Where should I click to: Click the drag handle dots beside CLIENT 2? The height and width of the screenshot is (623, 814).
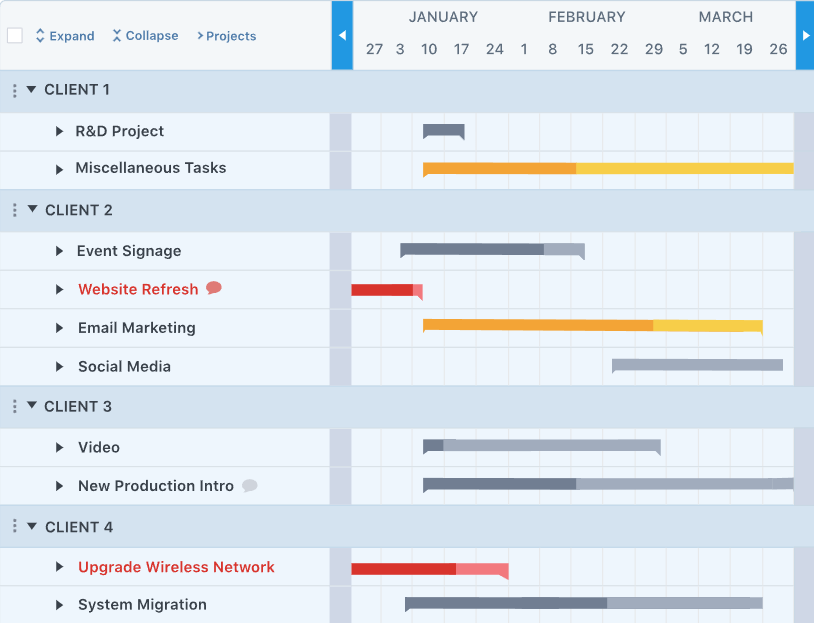point(15,210)
